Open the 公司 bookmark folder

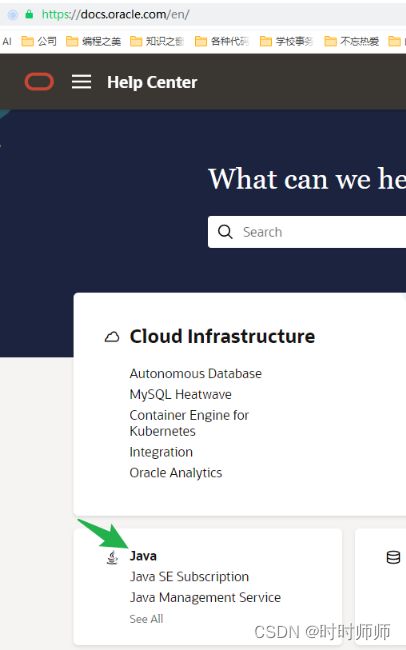click(39, 41)
